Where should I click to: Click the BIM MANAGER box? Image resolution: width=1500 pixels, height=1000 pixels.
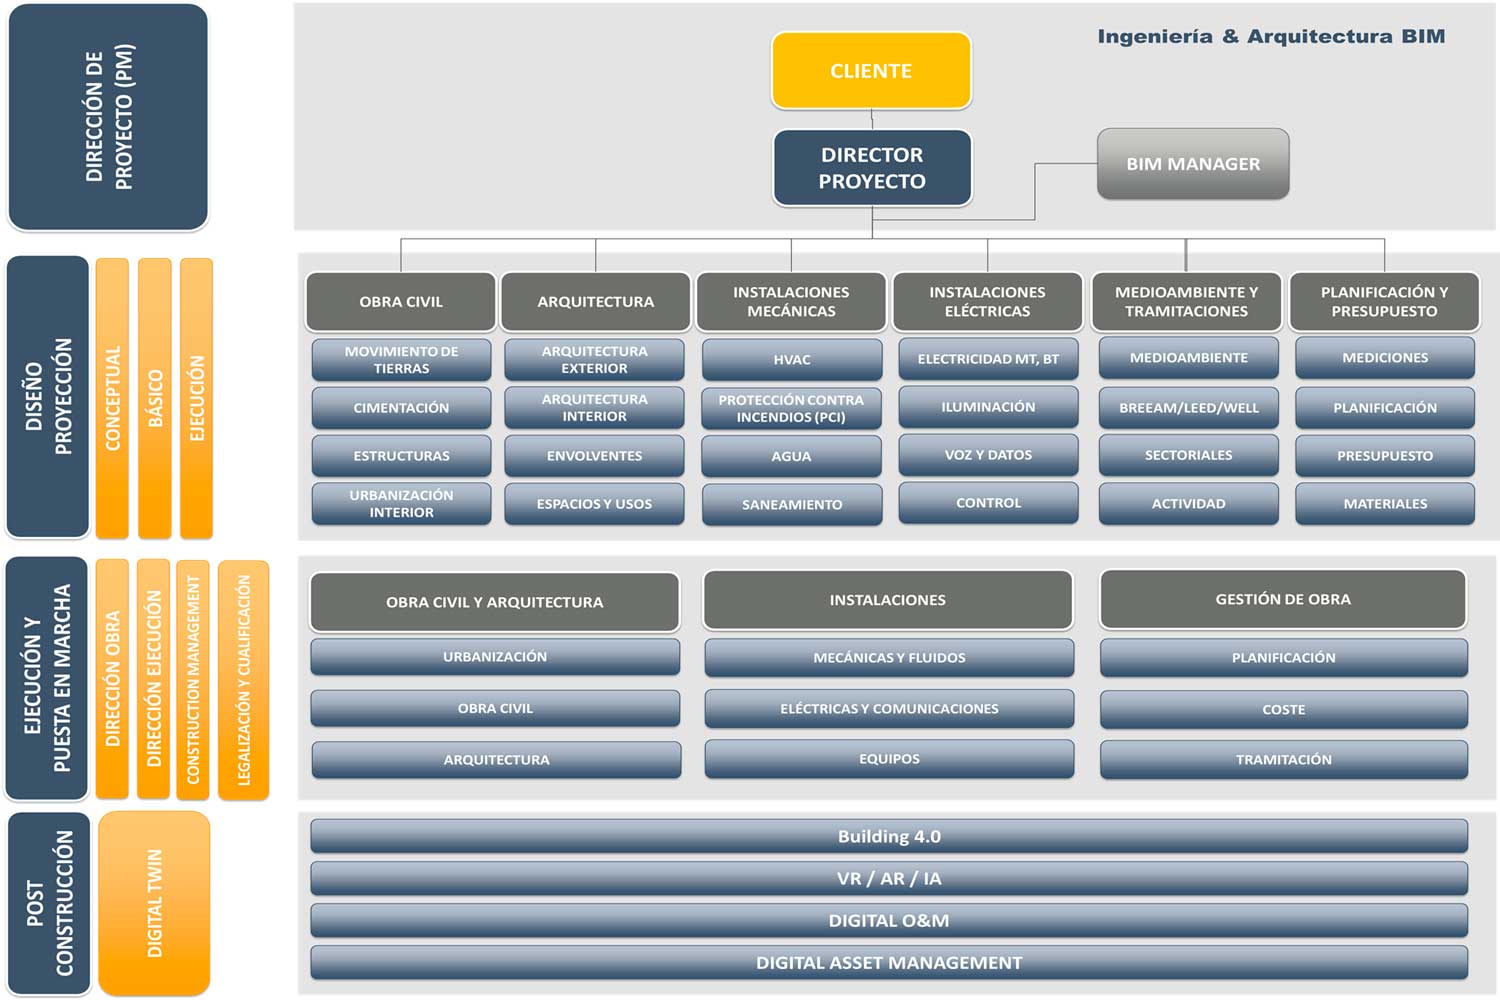(x=1193, y=164)
